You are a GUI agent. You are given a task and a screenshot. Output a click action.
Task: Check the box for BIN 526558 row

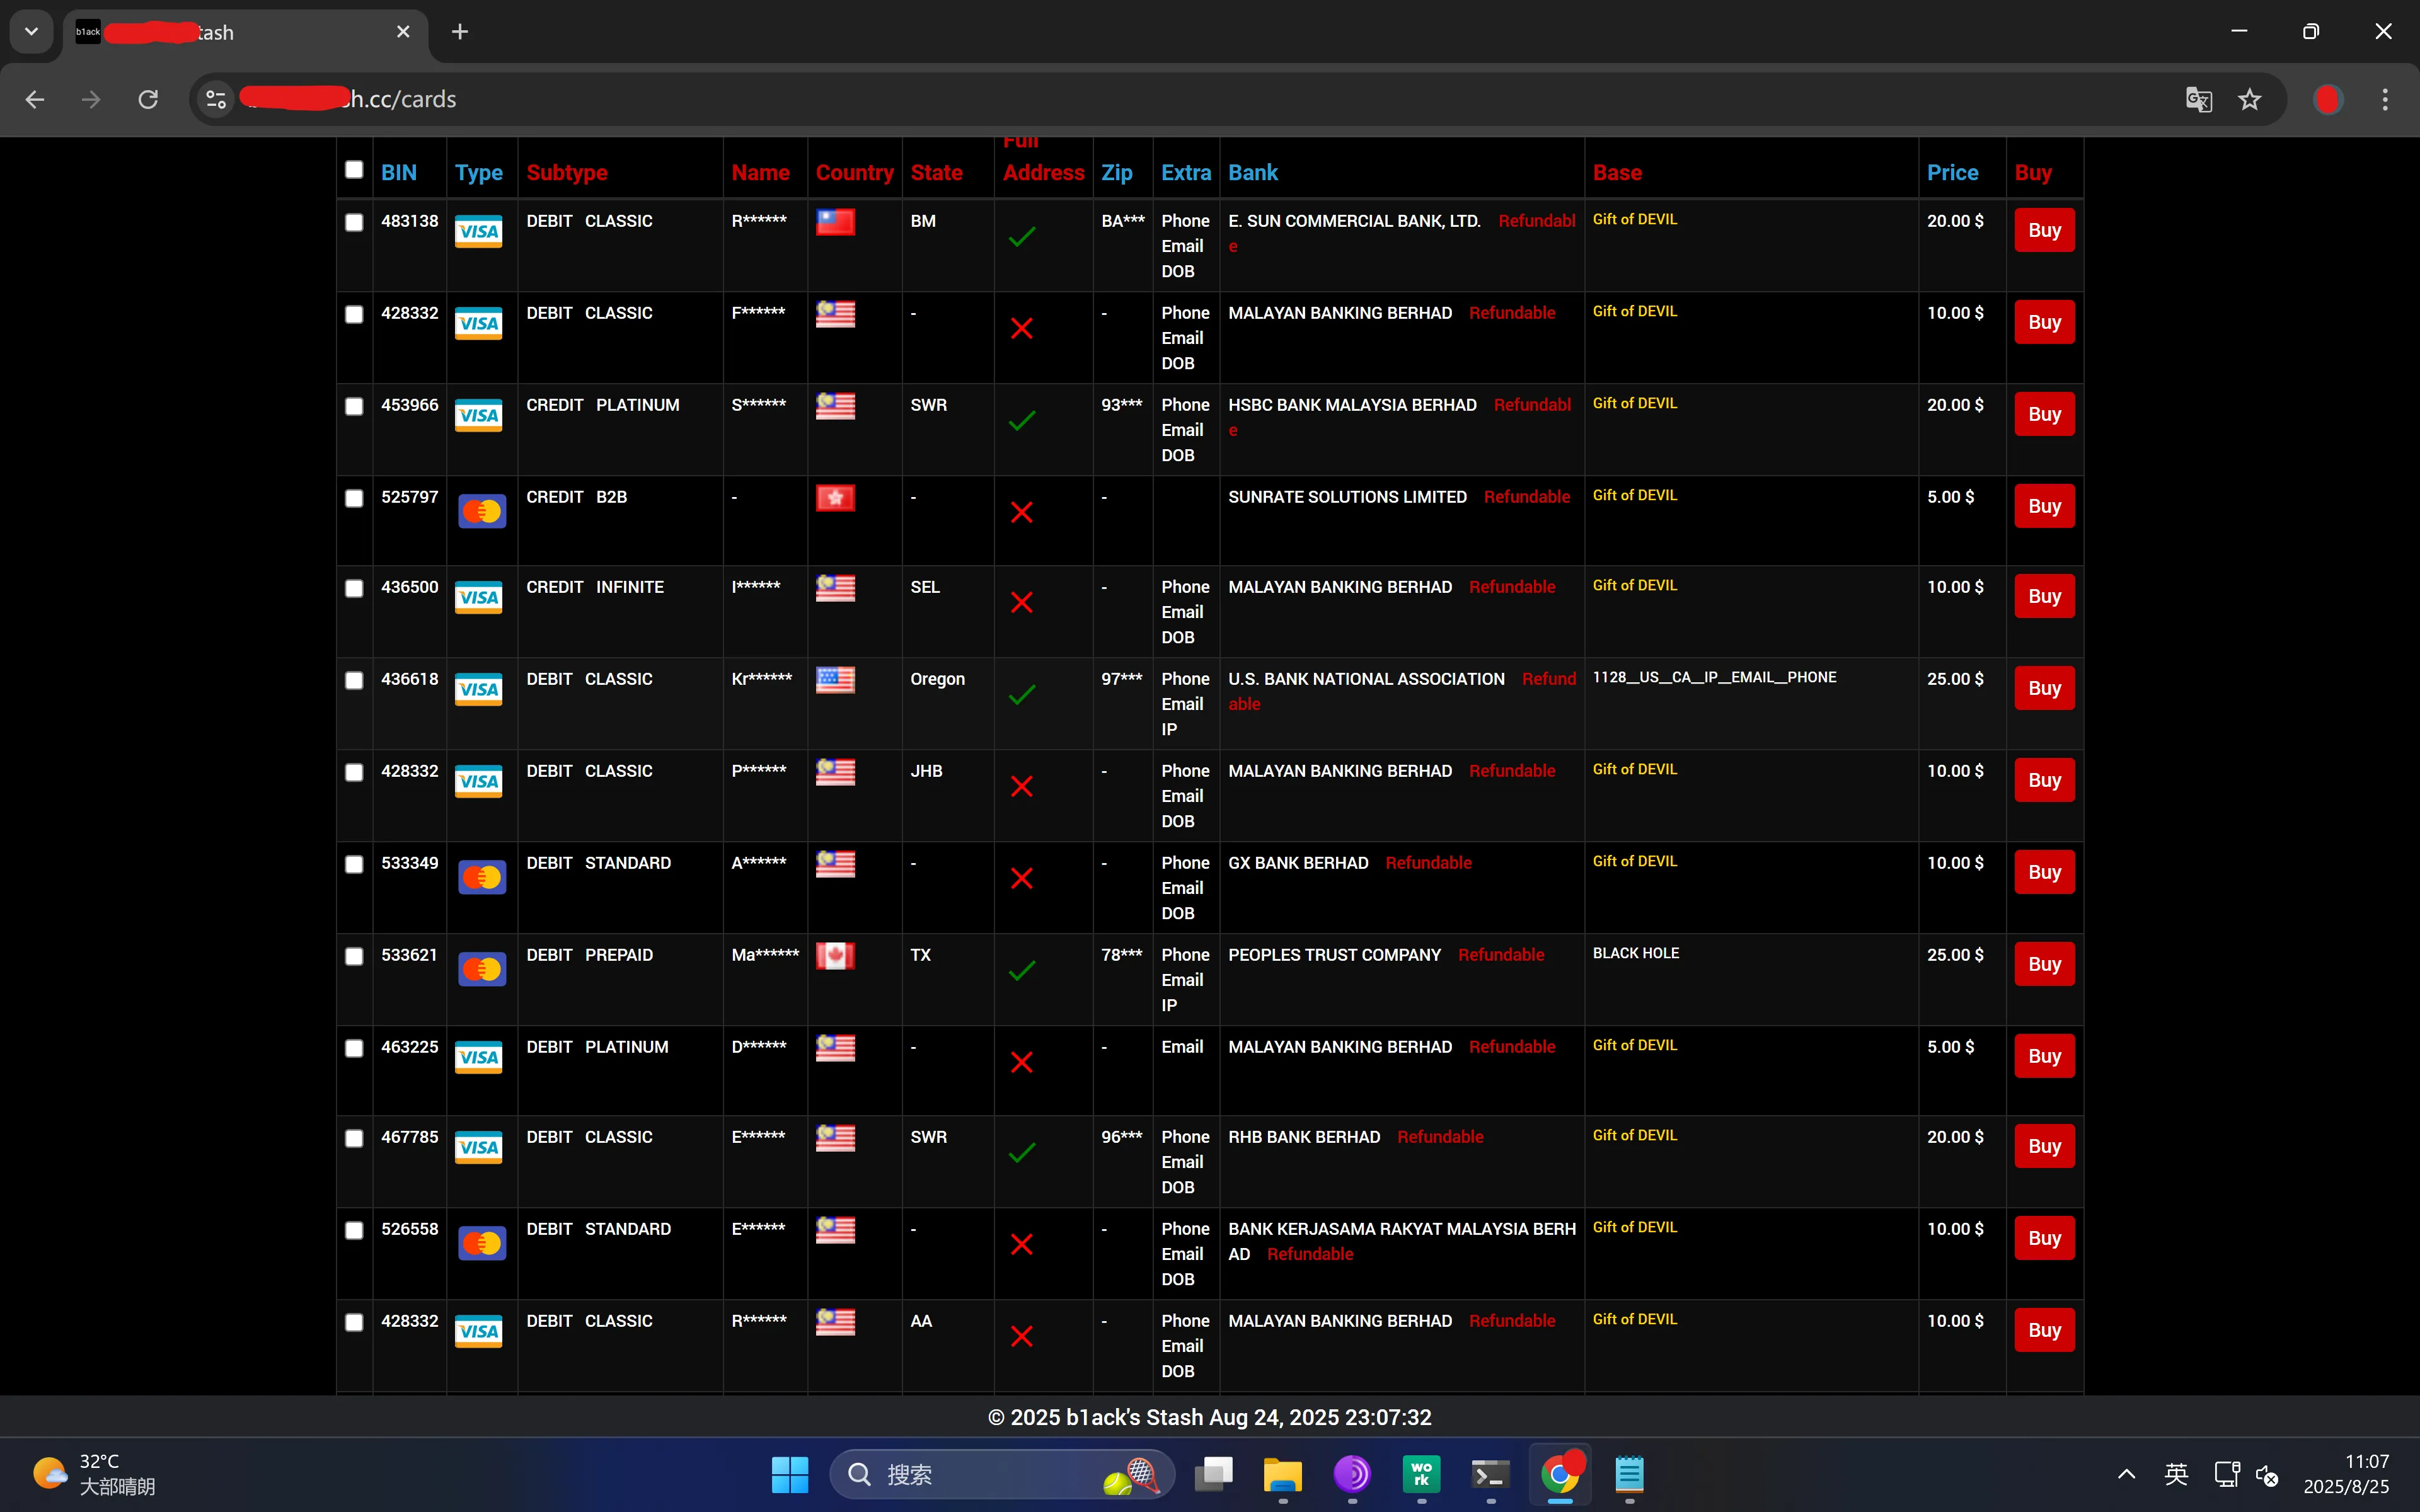[354, 1230]
